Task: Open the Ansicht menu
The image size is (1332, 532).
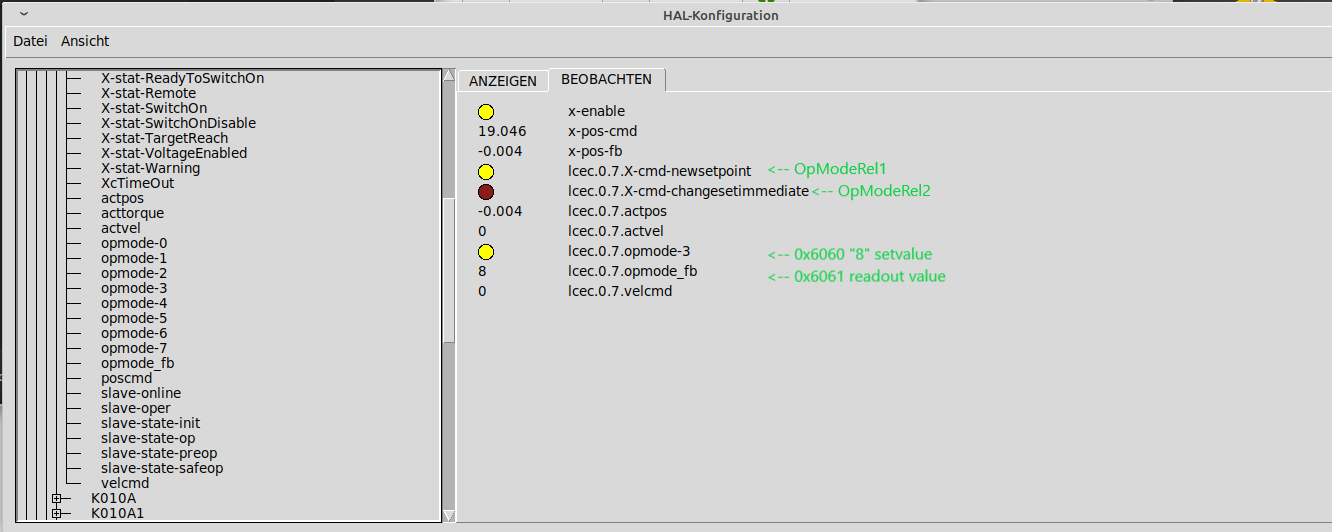Action: [x=85, y=41]
